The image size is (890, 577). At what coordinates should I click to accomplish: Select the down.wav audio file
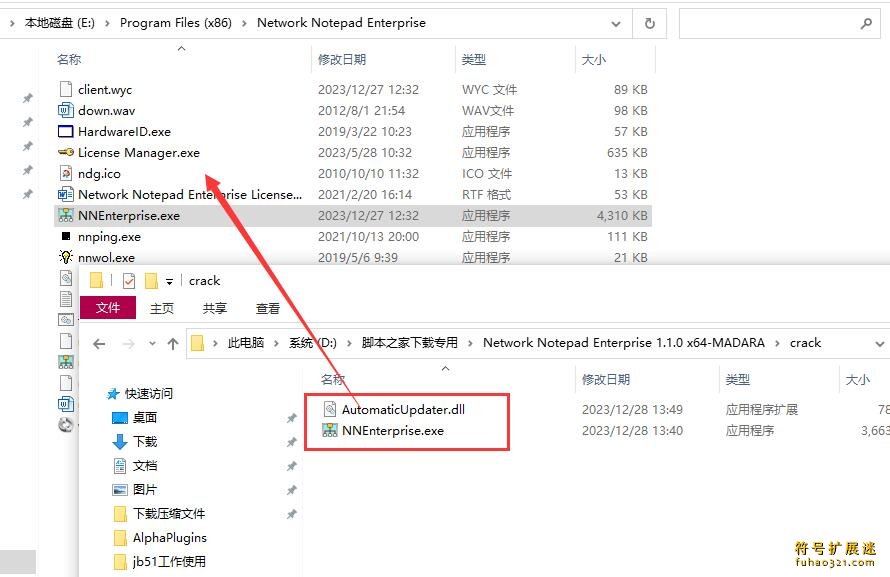click(105, 110)
